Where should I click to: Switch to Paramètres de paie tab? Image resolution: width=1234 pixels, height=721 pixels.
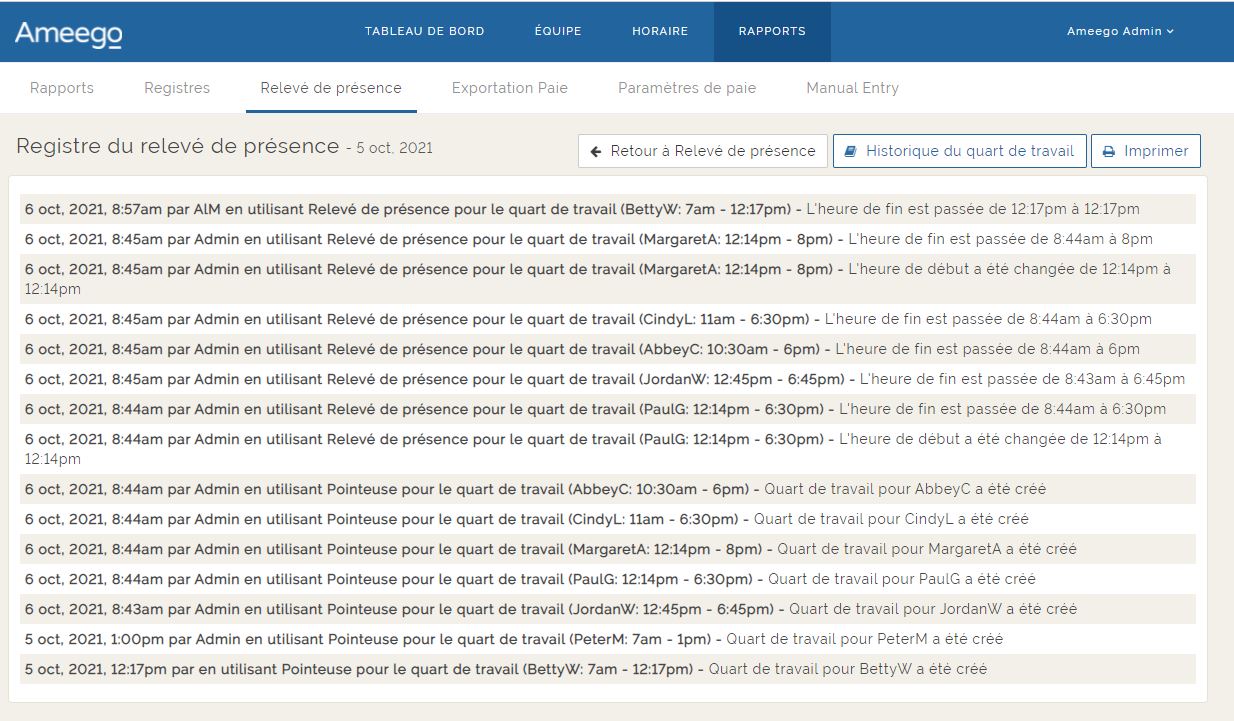pyautogui.click(x=687, y=88)
